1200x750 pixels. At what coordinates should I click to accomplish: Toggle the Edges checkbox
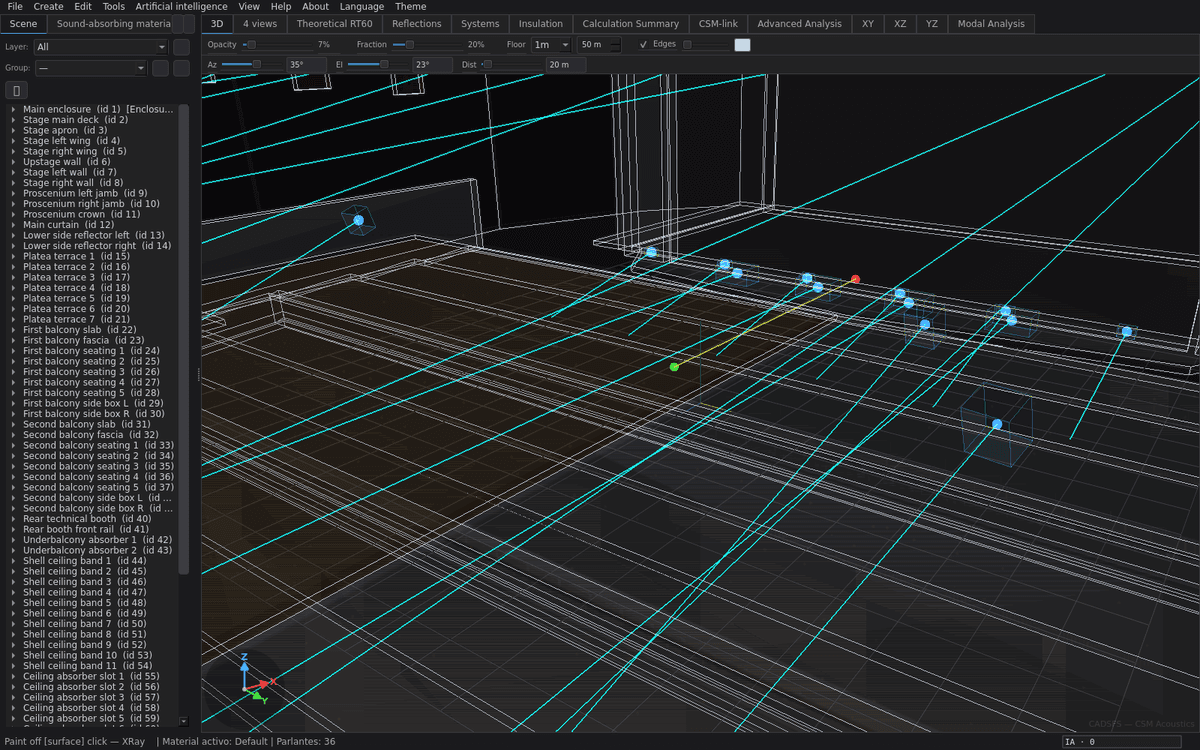643,45
